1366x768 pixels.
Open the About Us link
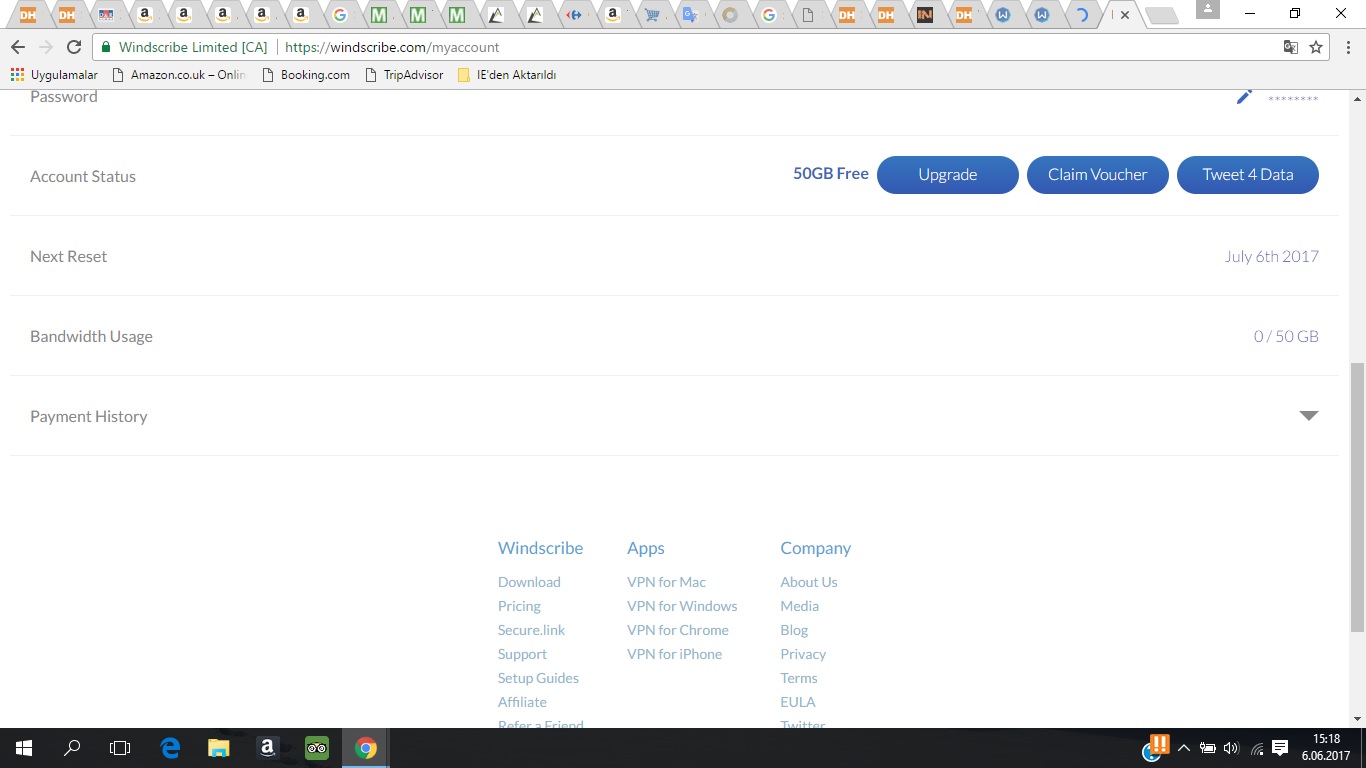tap(809, 582)
